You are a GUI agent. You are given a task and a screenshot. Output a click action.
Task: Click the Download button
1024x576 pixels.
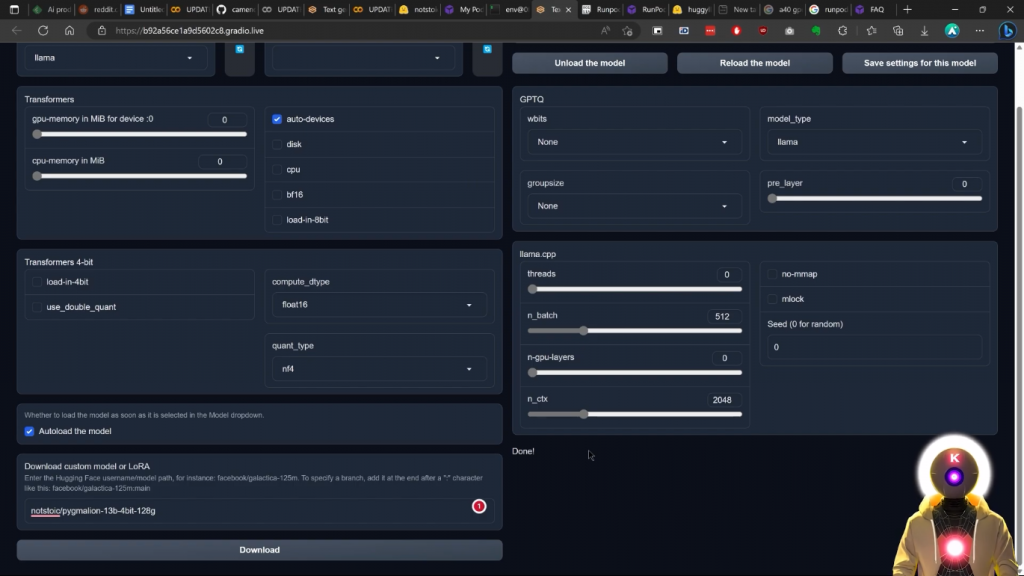(x=259, y=550)
